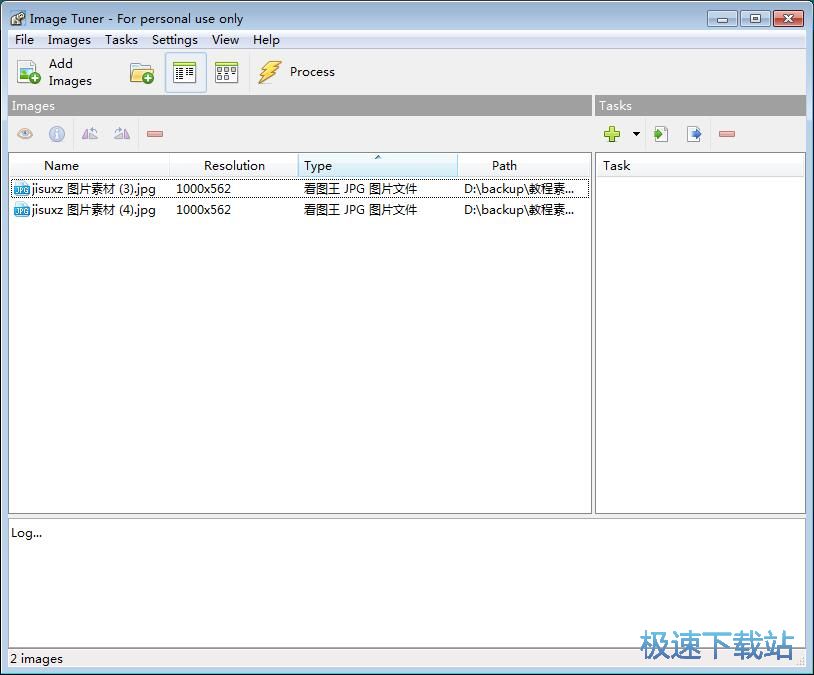Click JPG file icon of (4).jpg
This screenshot has height=675, width=814.
(21, 210)
